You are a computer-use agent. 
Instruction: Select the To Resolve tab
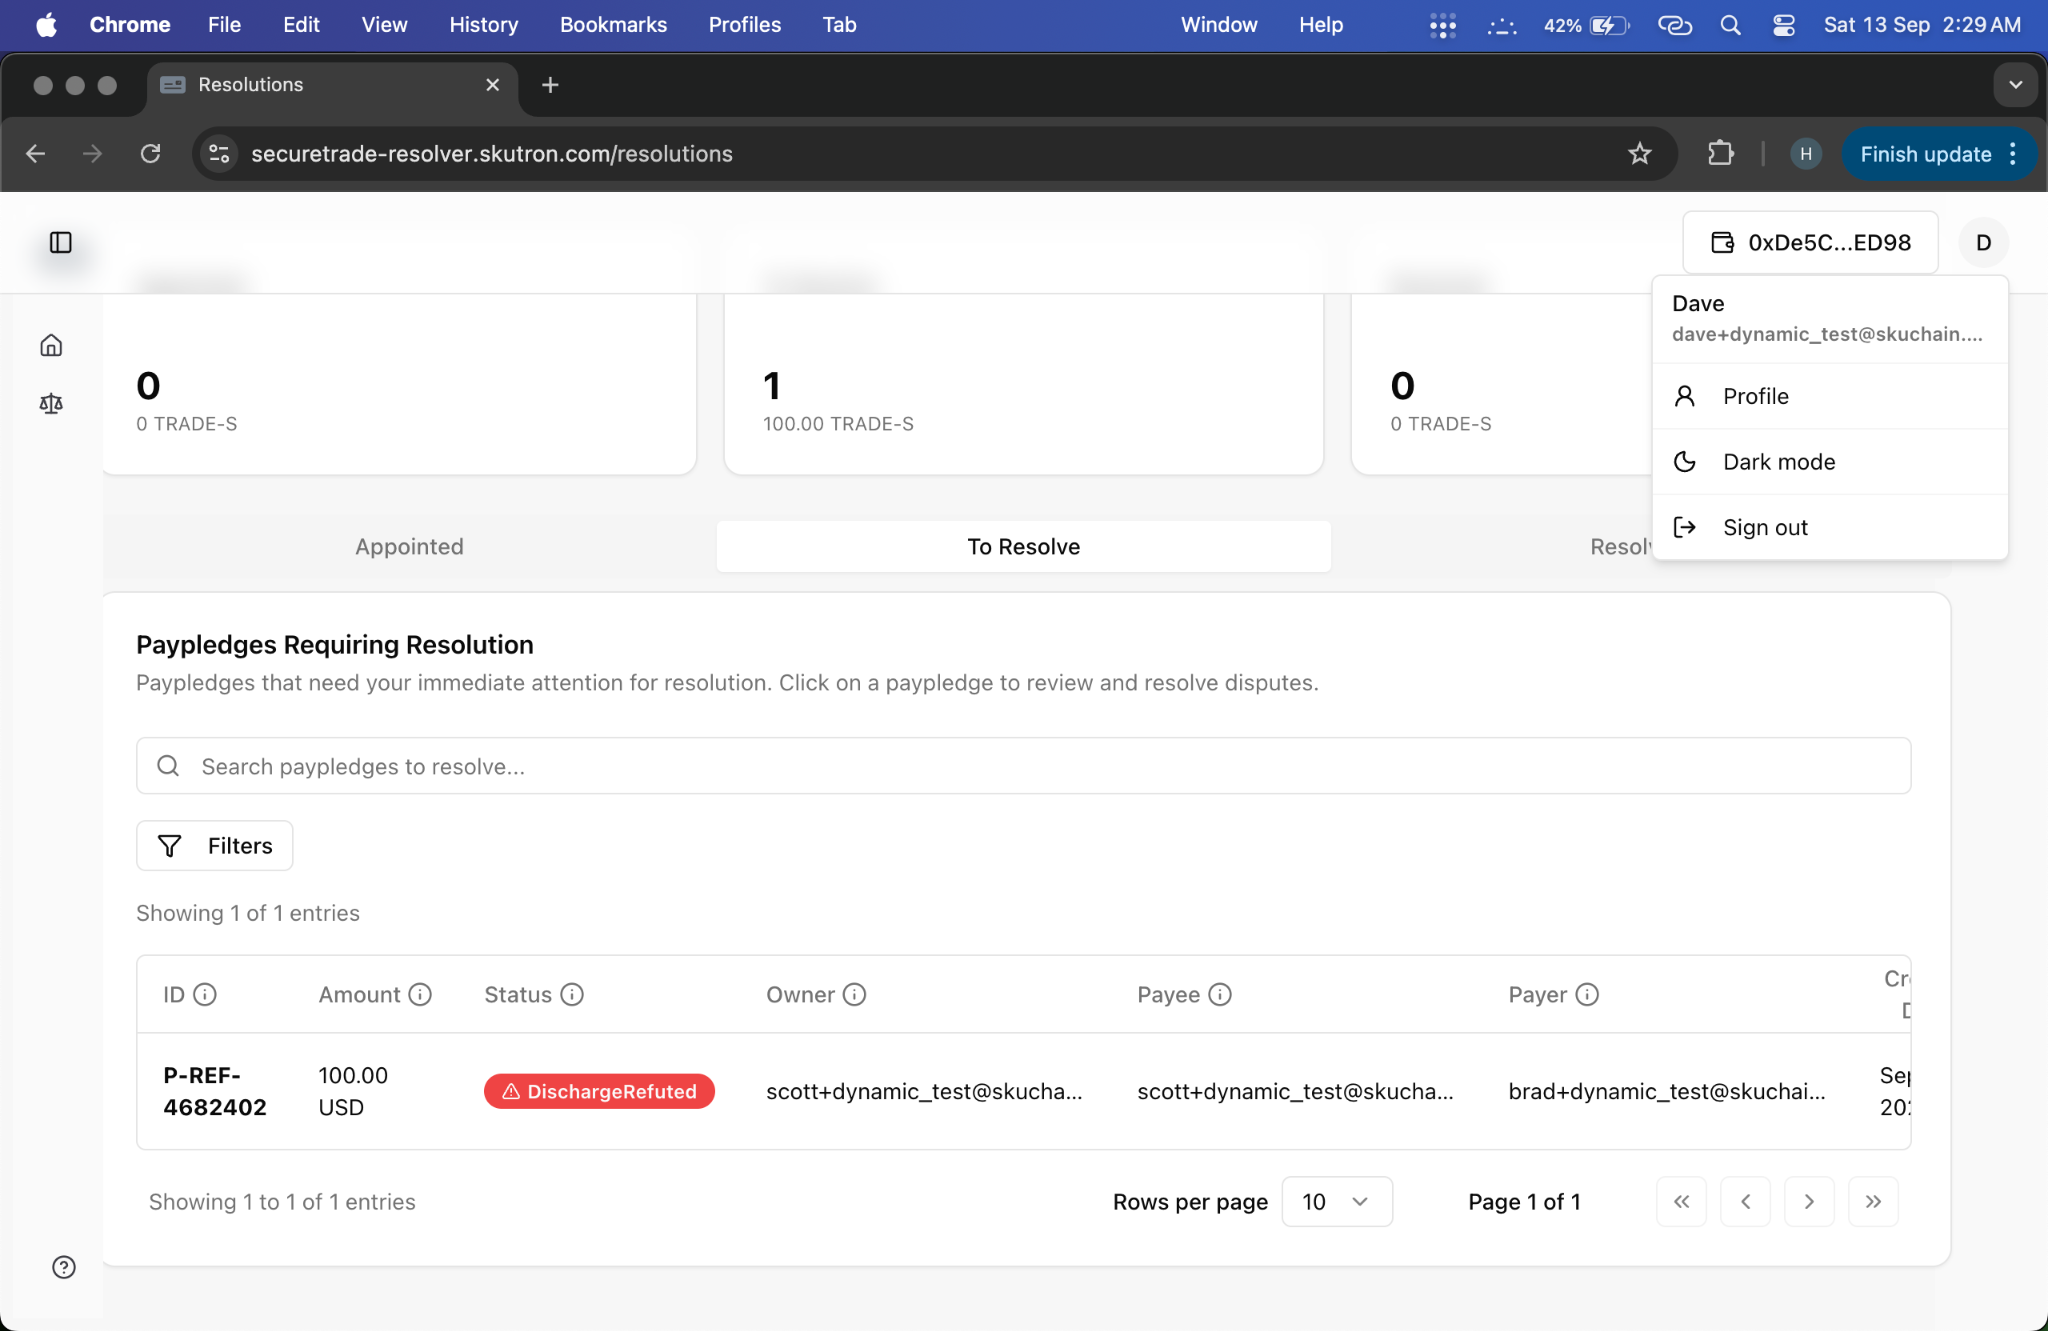(1023, 546)
